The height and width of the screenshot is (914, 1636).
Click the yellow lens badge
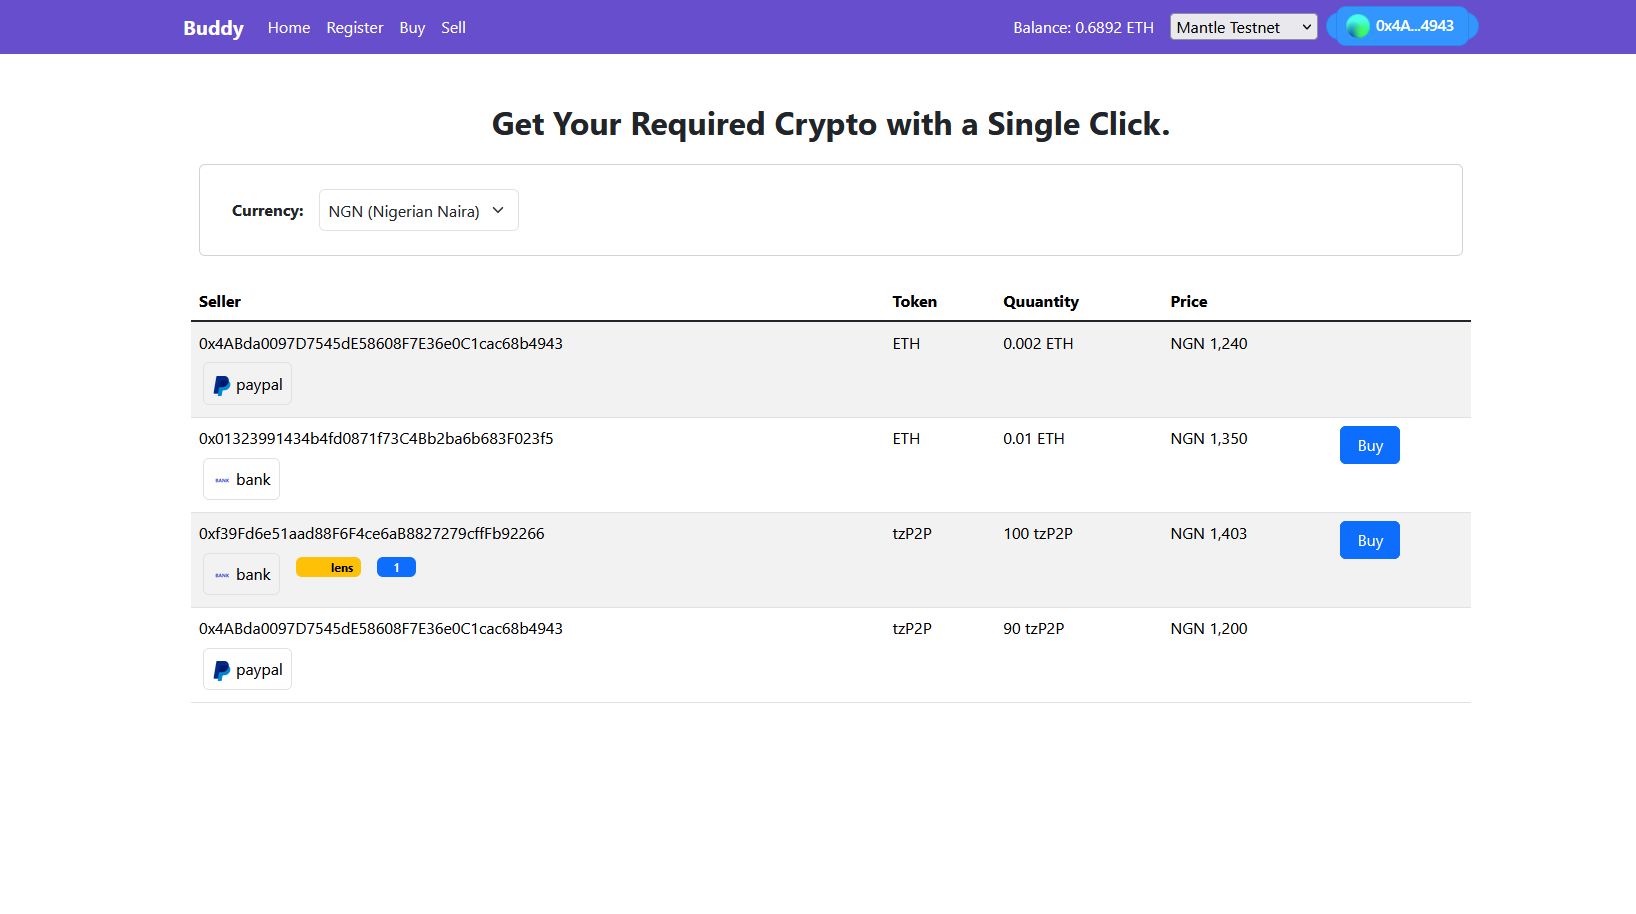[x=328, y=568]
